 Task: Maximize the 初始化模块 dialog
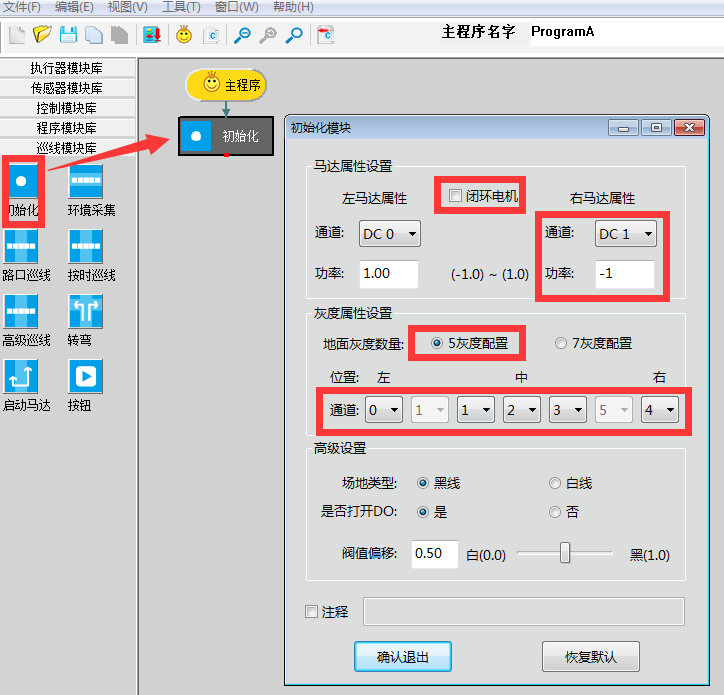point(656,127)
